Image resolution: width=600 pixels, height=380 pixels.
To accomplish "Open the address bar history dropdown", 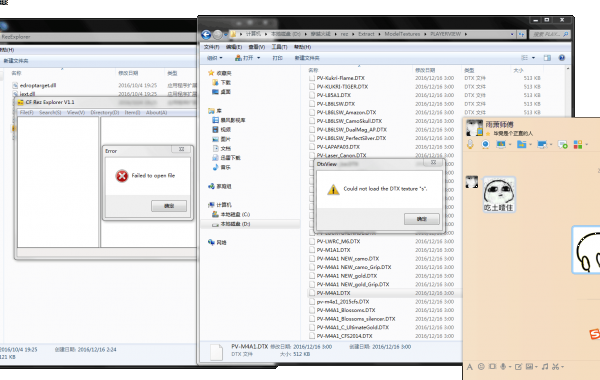I will (x=512, y=34).
